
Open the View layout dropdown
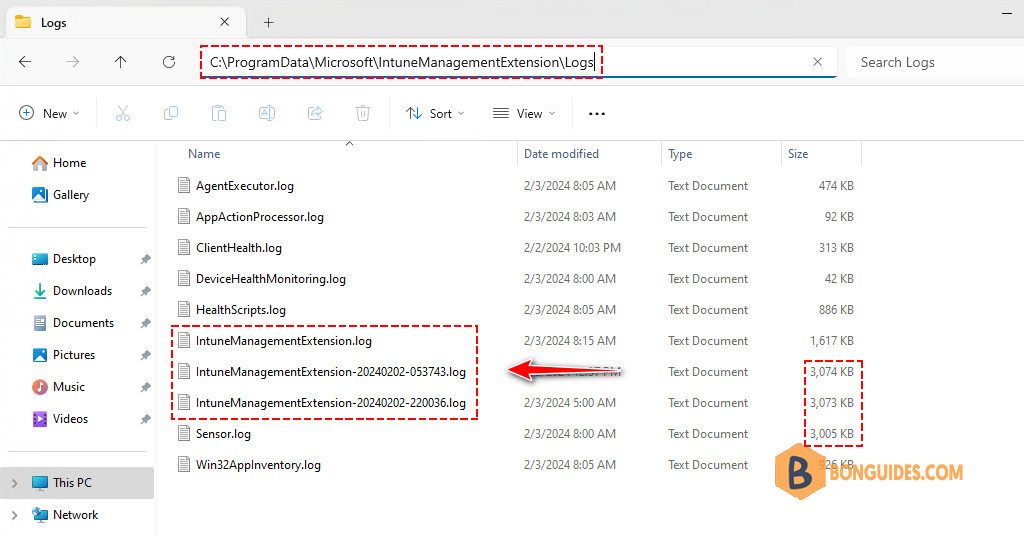[x=524, y=114]
